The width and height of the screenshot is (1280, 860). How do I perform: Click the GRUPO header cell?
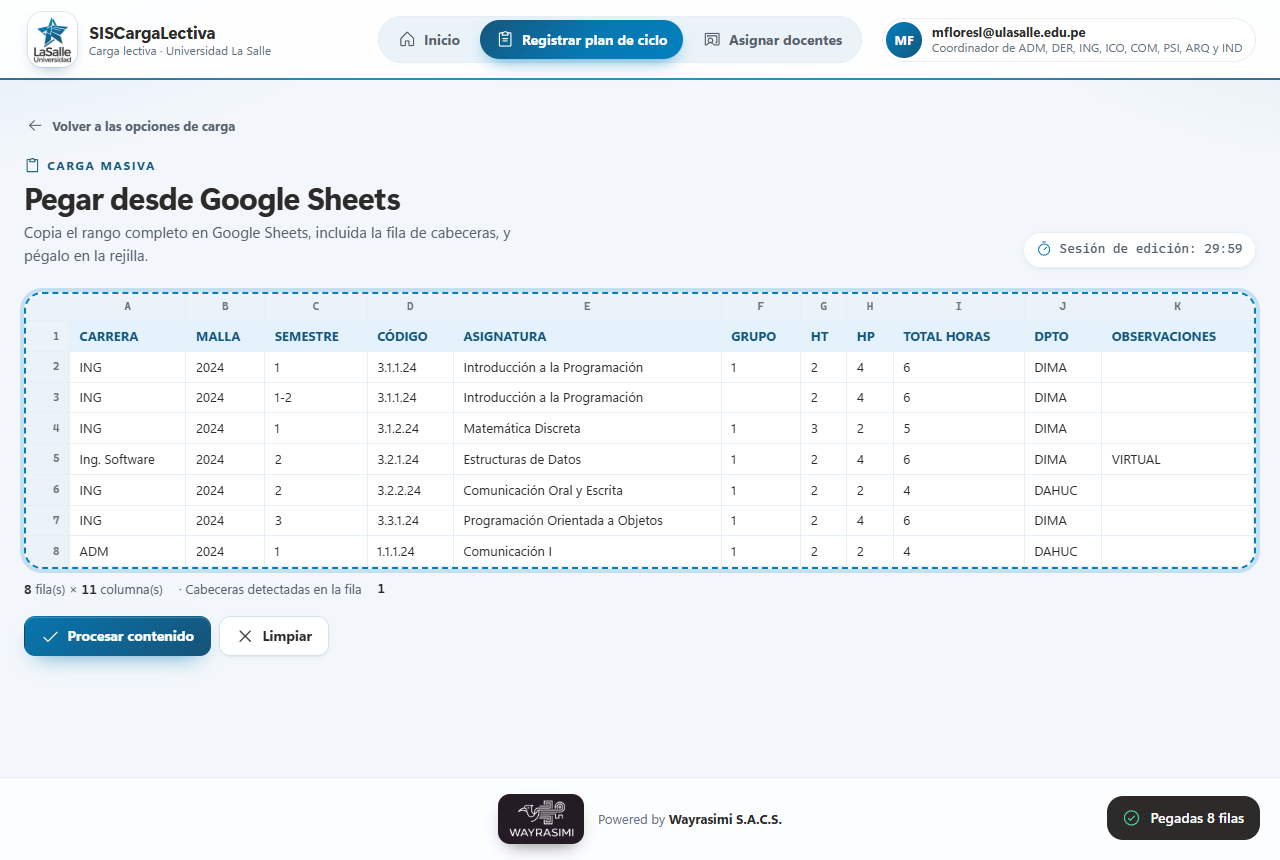click(x=761, y=336)
